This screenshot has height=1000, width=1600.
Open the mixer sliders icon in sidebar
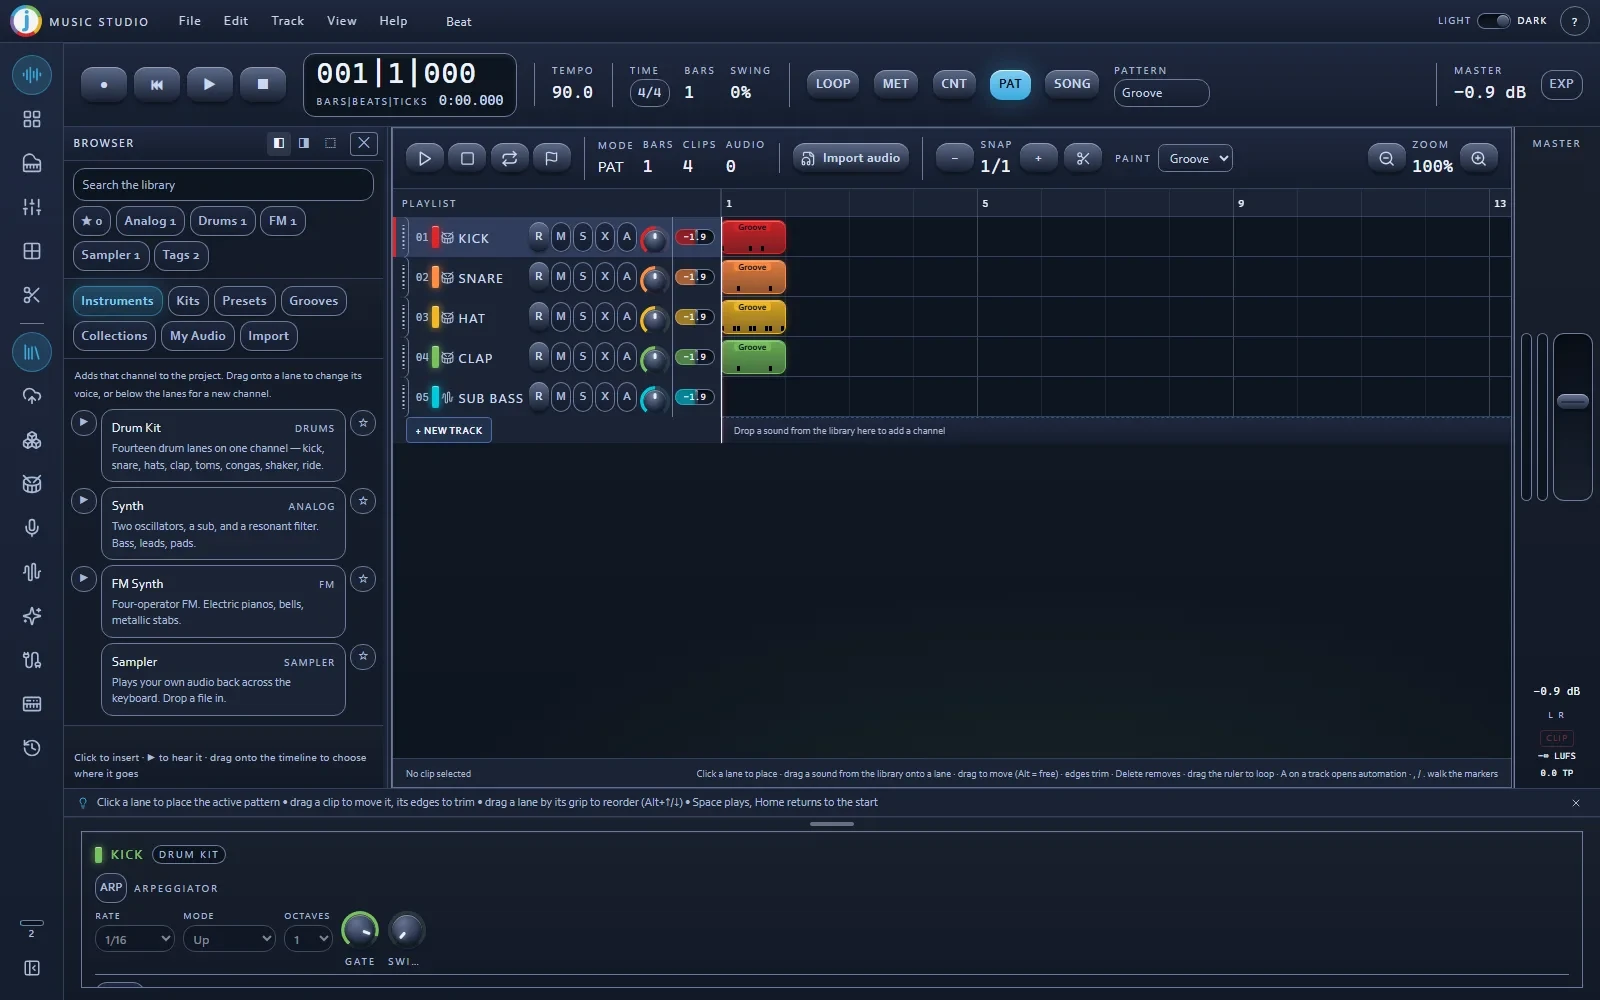32,207
